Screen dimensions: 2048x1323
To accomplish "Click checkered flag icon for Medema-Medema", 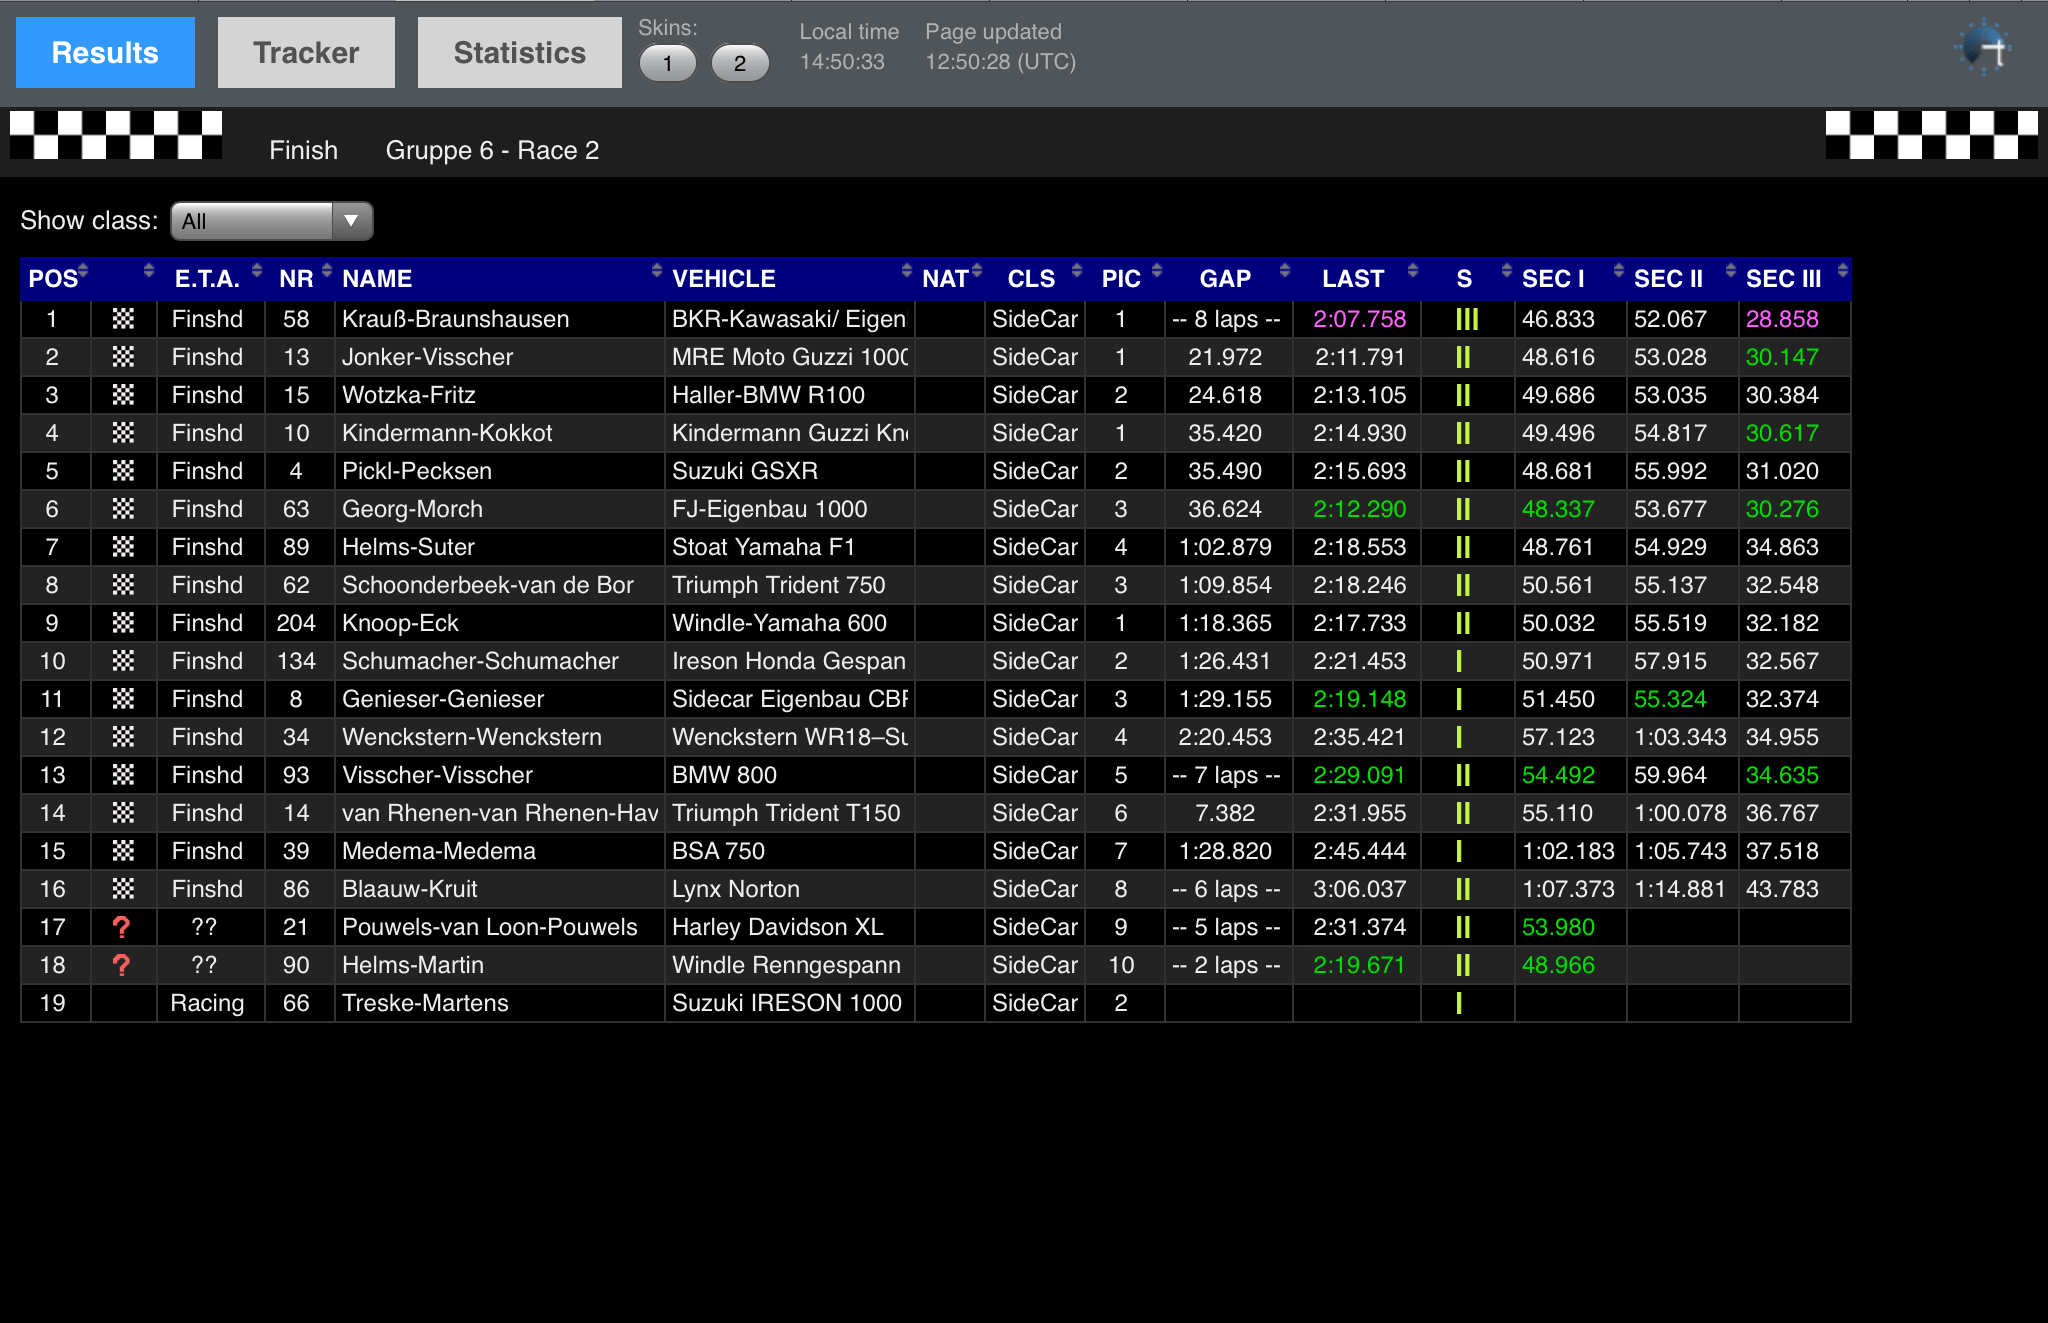I will tap(123, 851).
